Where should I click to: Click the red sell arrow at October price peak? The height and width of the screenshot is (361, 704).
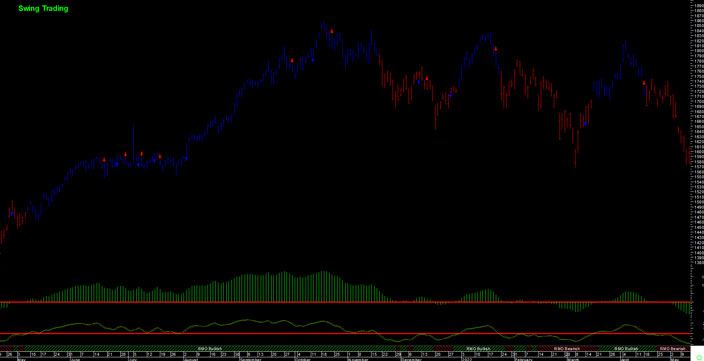coord(332,31)
